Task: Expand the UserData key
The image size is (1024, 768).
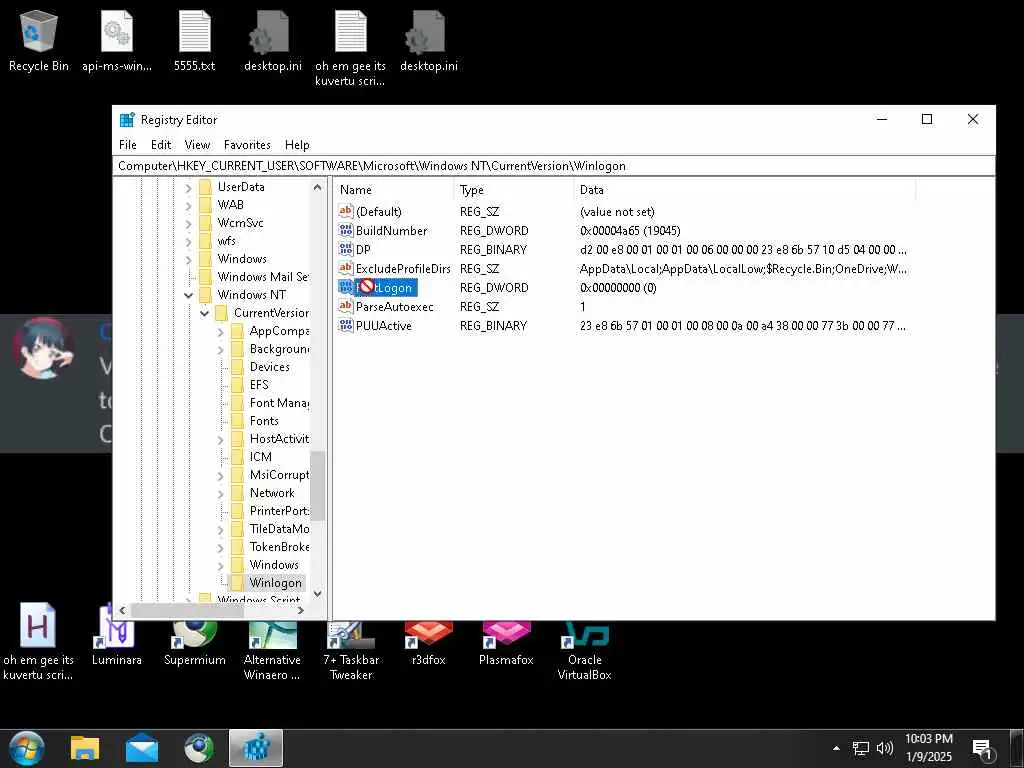Action: tap(188, 187)
